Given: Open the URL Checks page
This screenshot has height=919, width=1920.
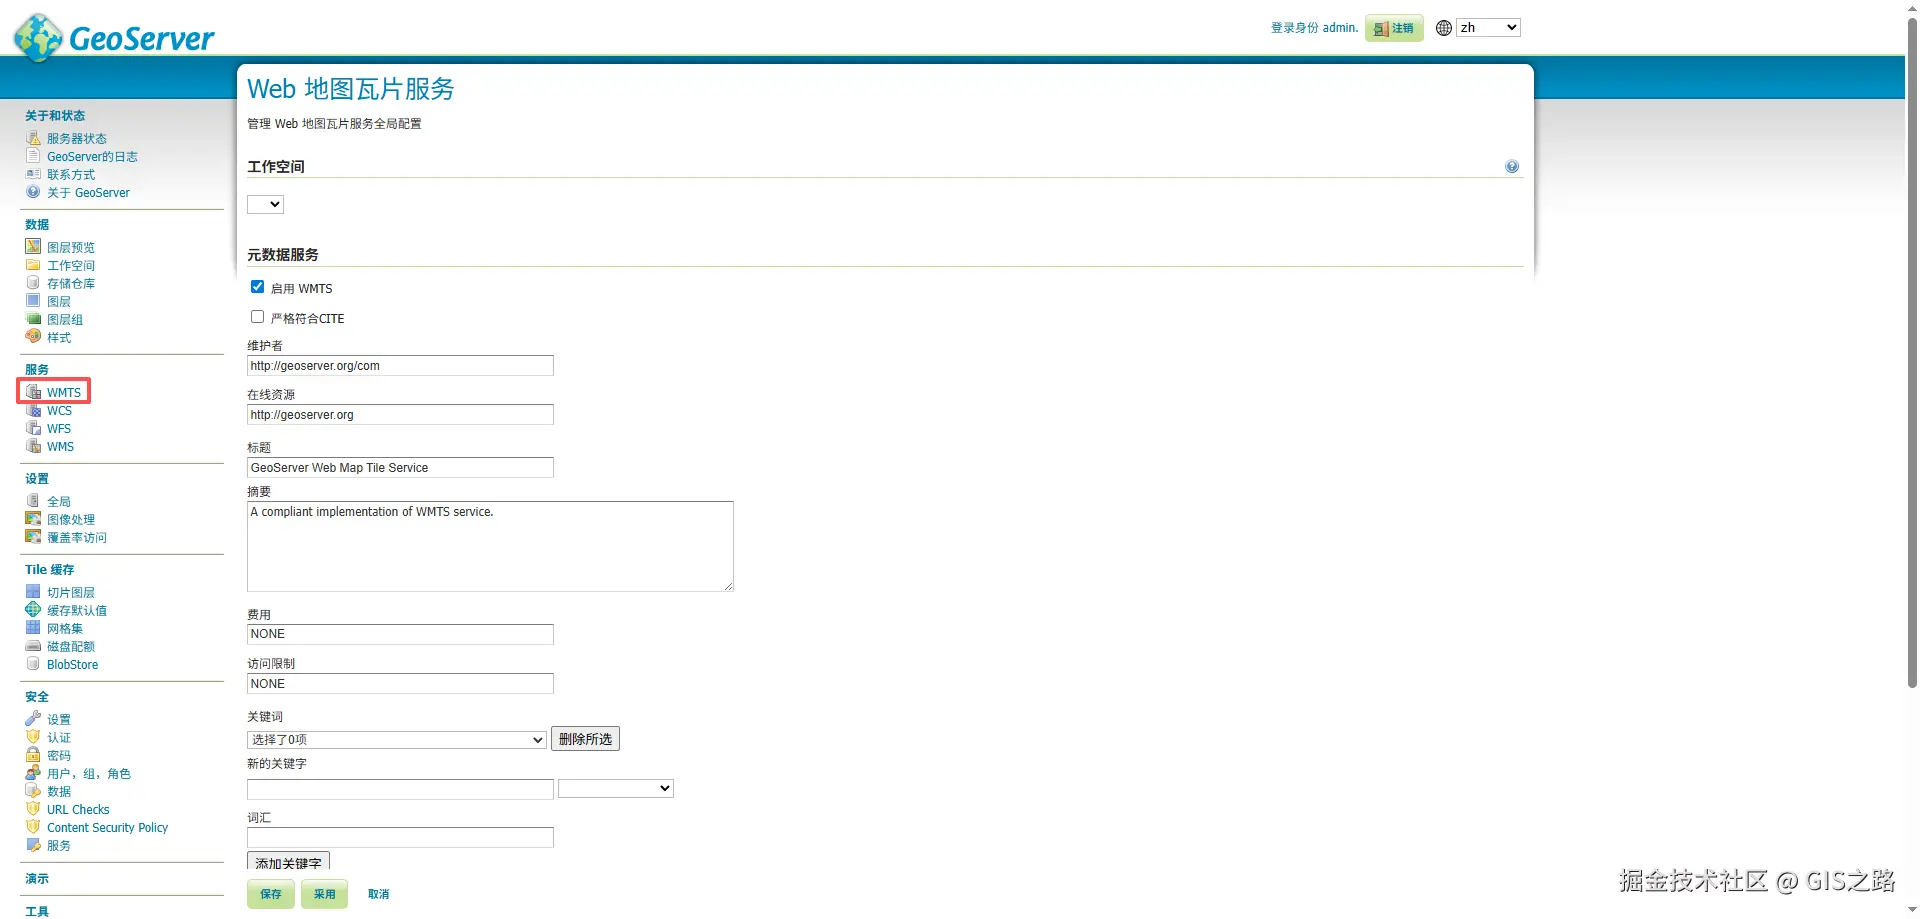Looking at the screenshot, I should [x=78, y=810].
